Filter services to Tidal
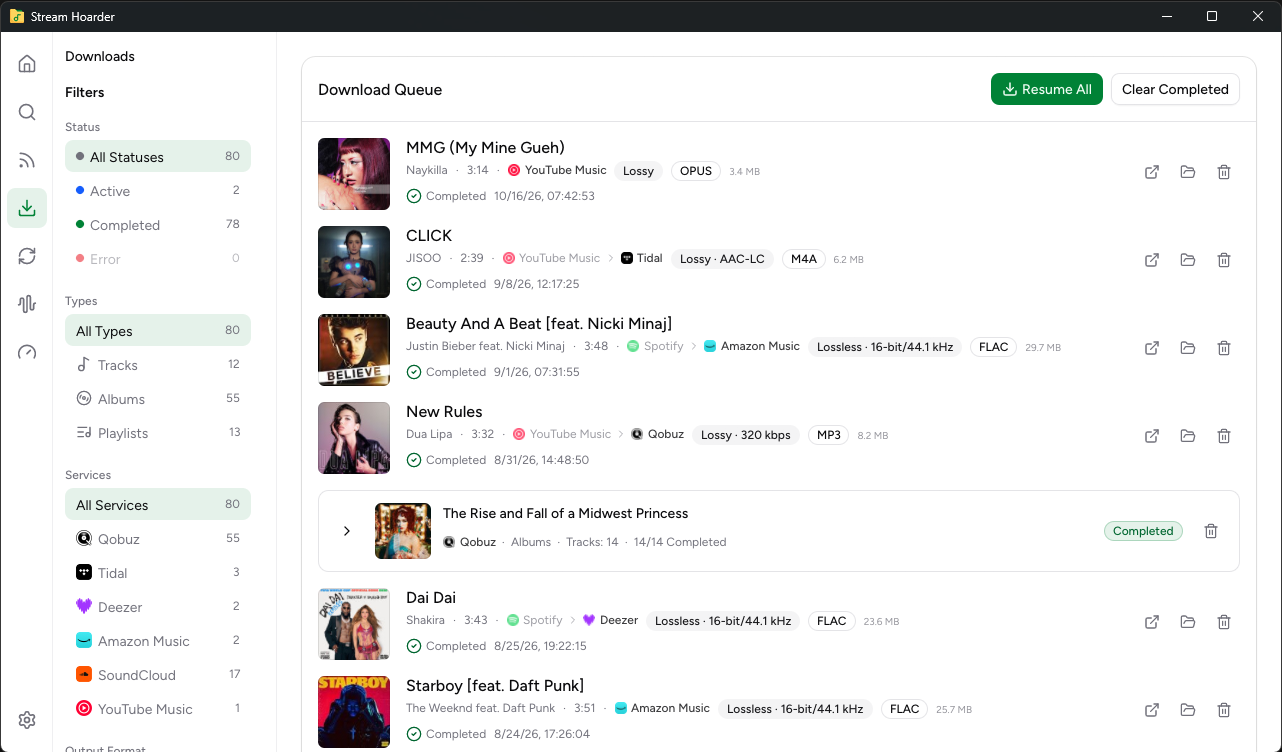1282x752 pixels. point(158,572)
